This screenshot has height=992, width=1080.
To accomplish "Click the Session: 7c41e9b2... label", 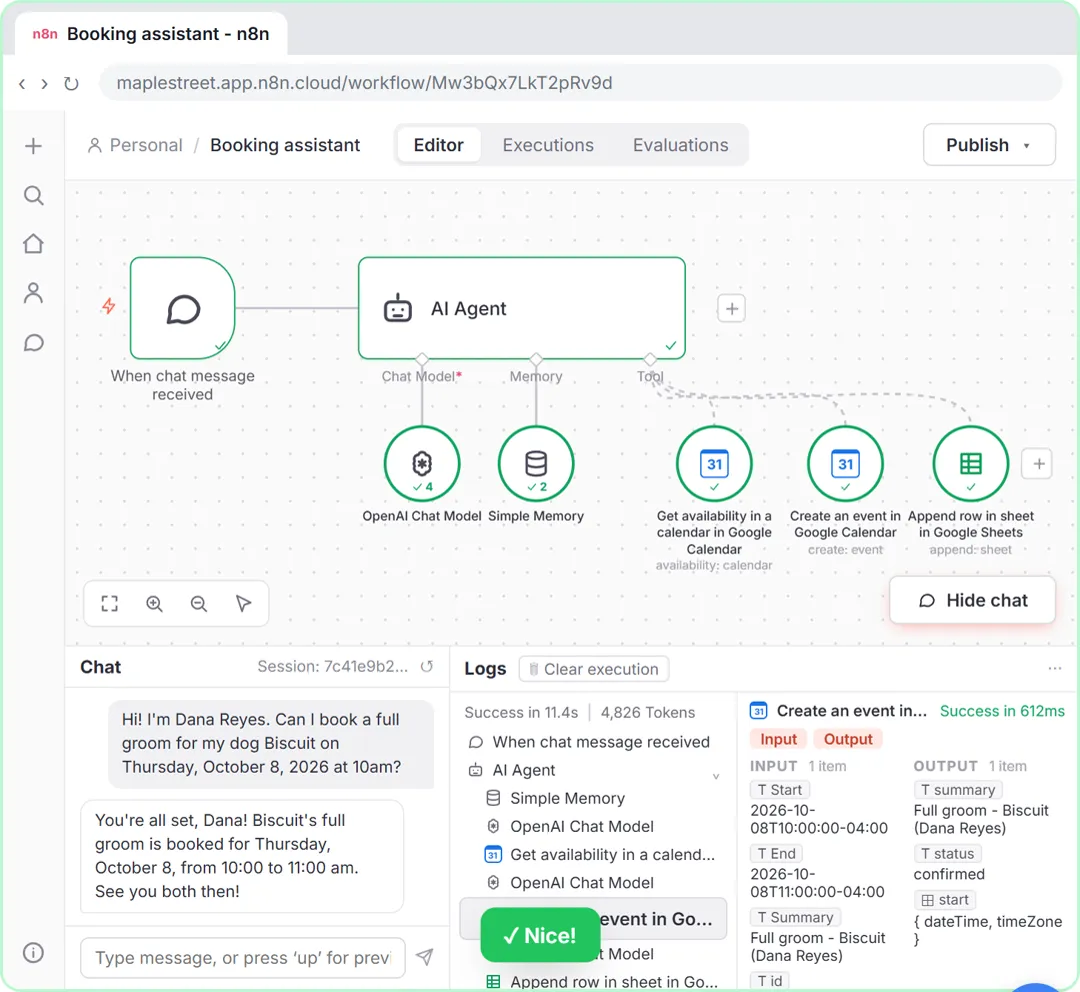I will [x=333, y=666].
